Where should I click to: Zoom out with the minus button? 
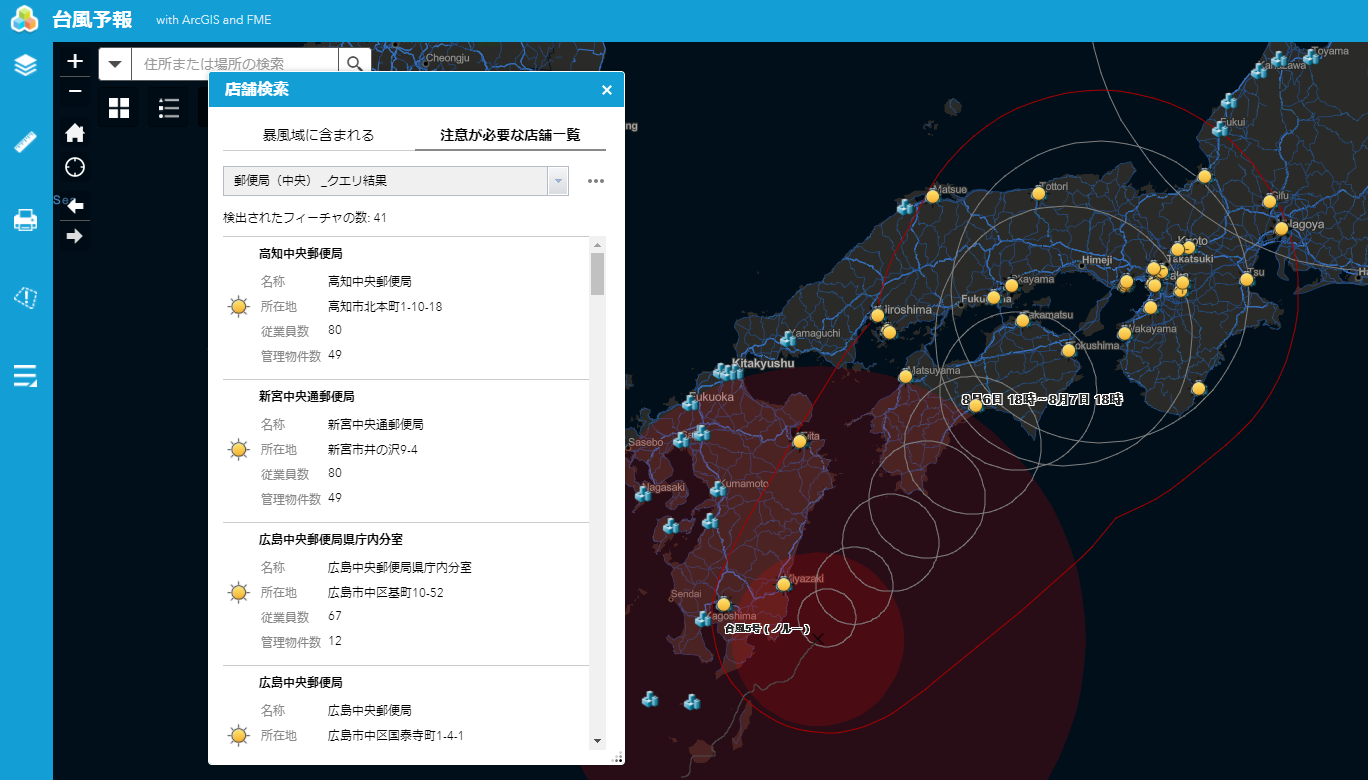pos(74,91)
